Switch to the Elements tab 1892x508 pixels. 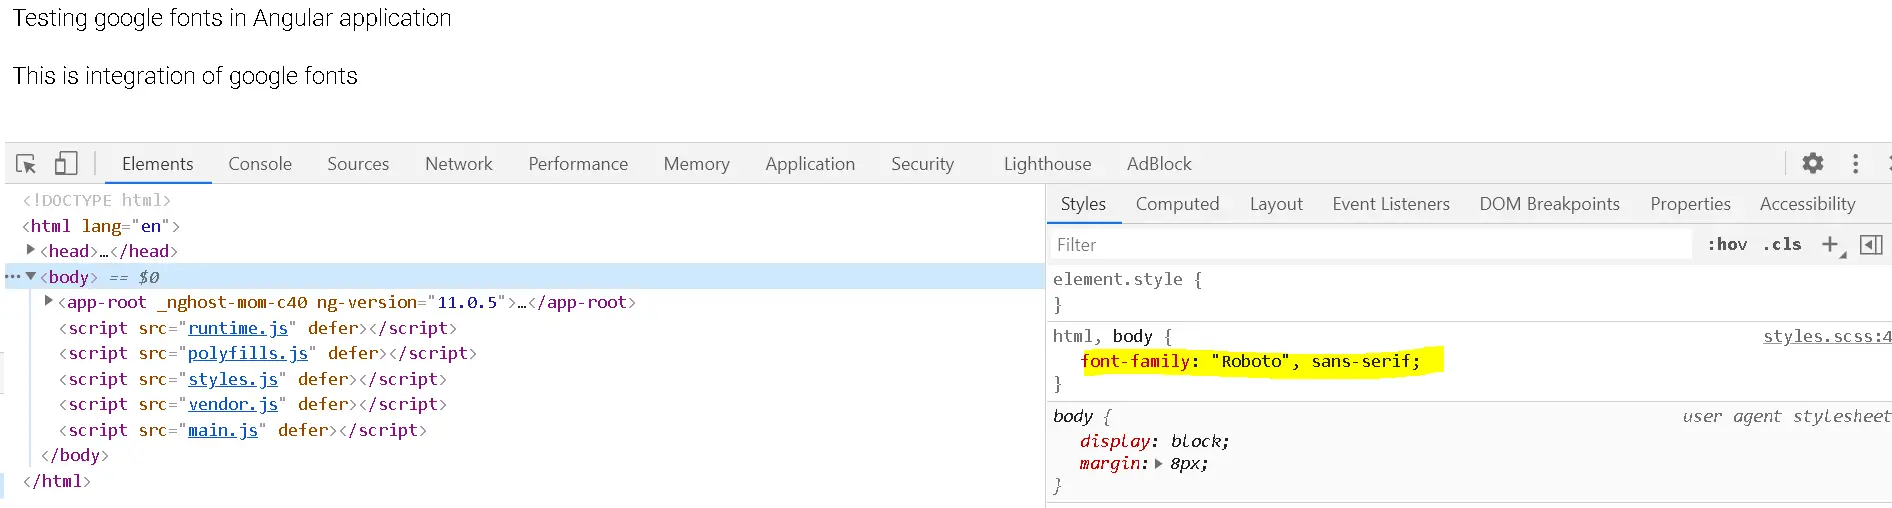click(x=158, y=164)
